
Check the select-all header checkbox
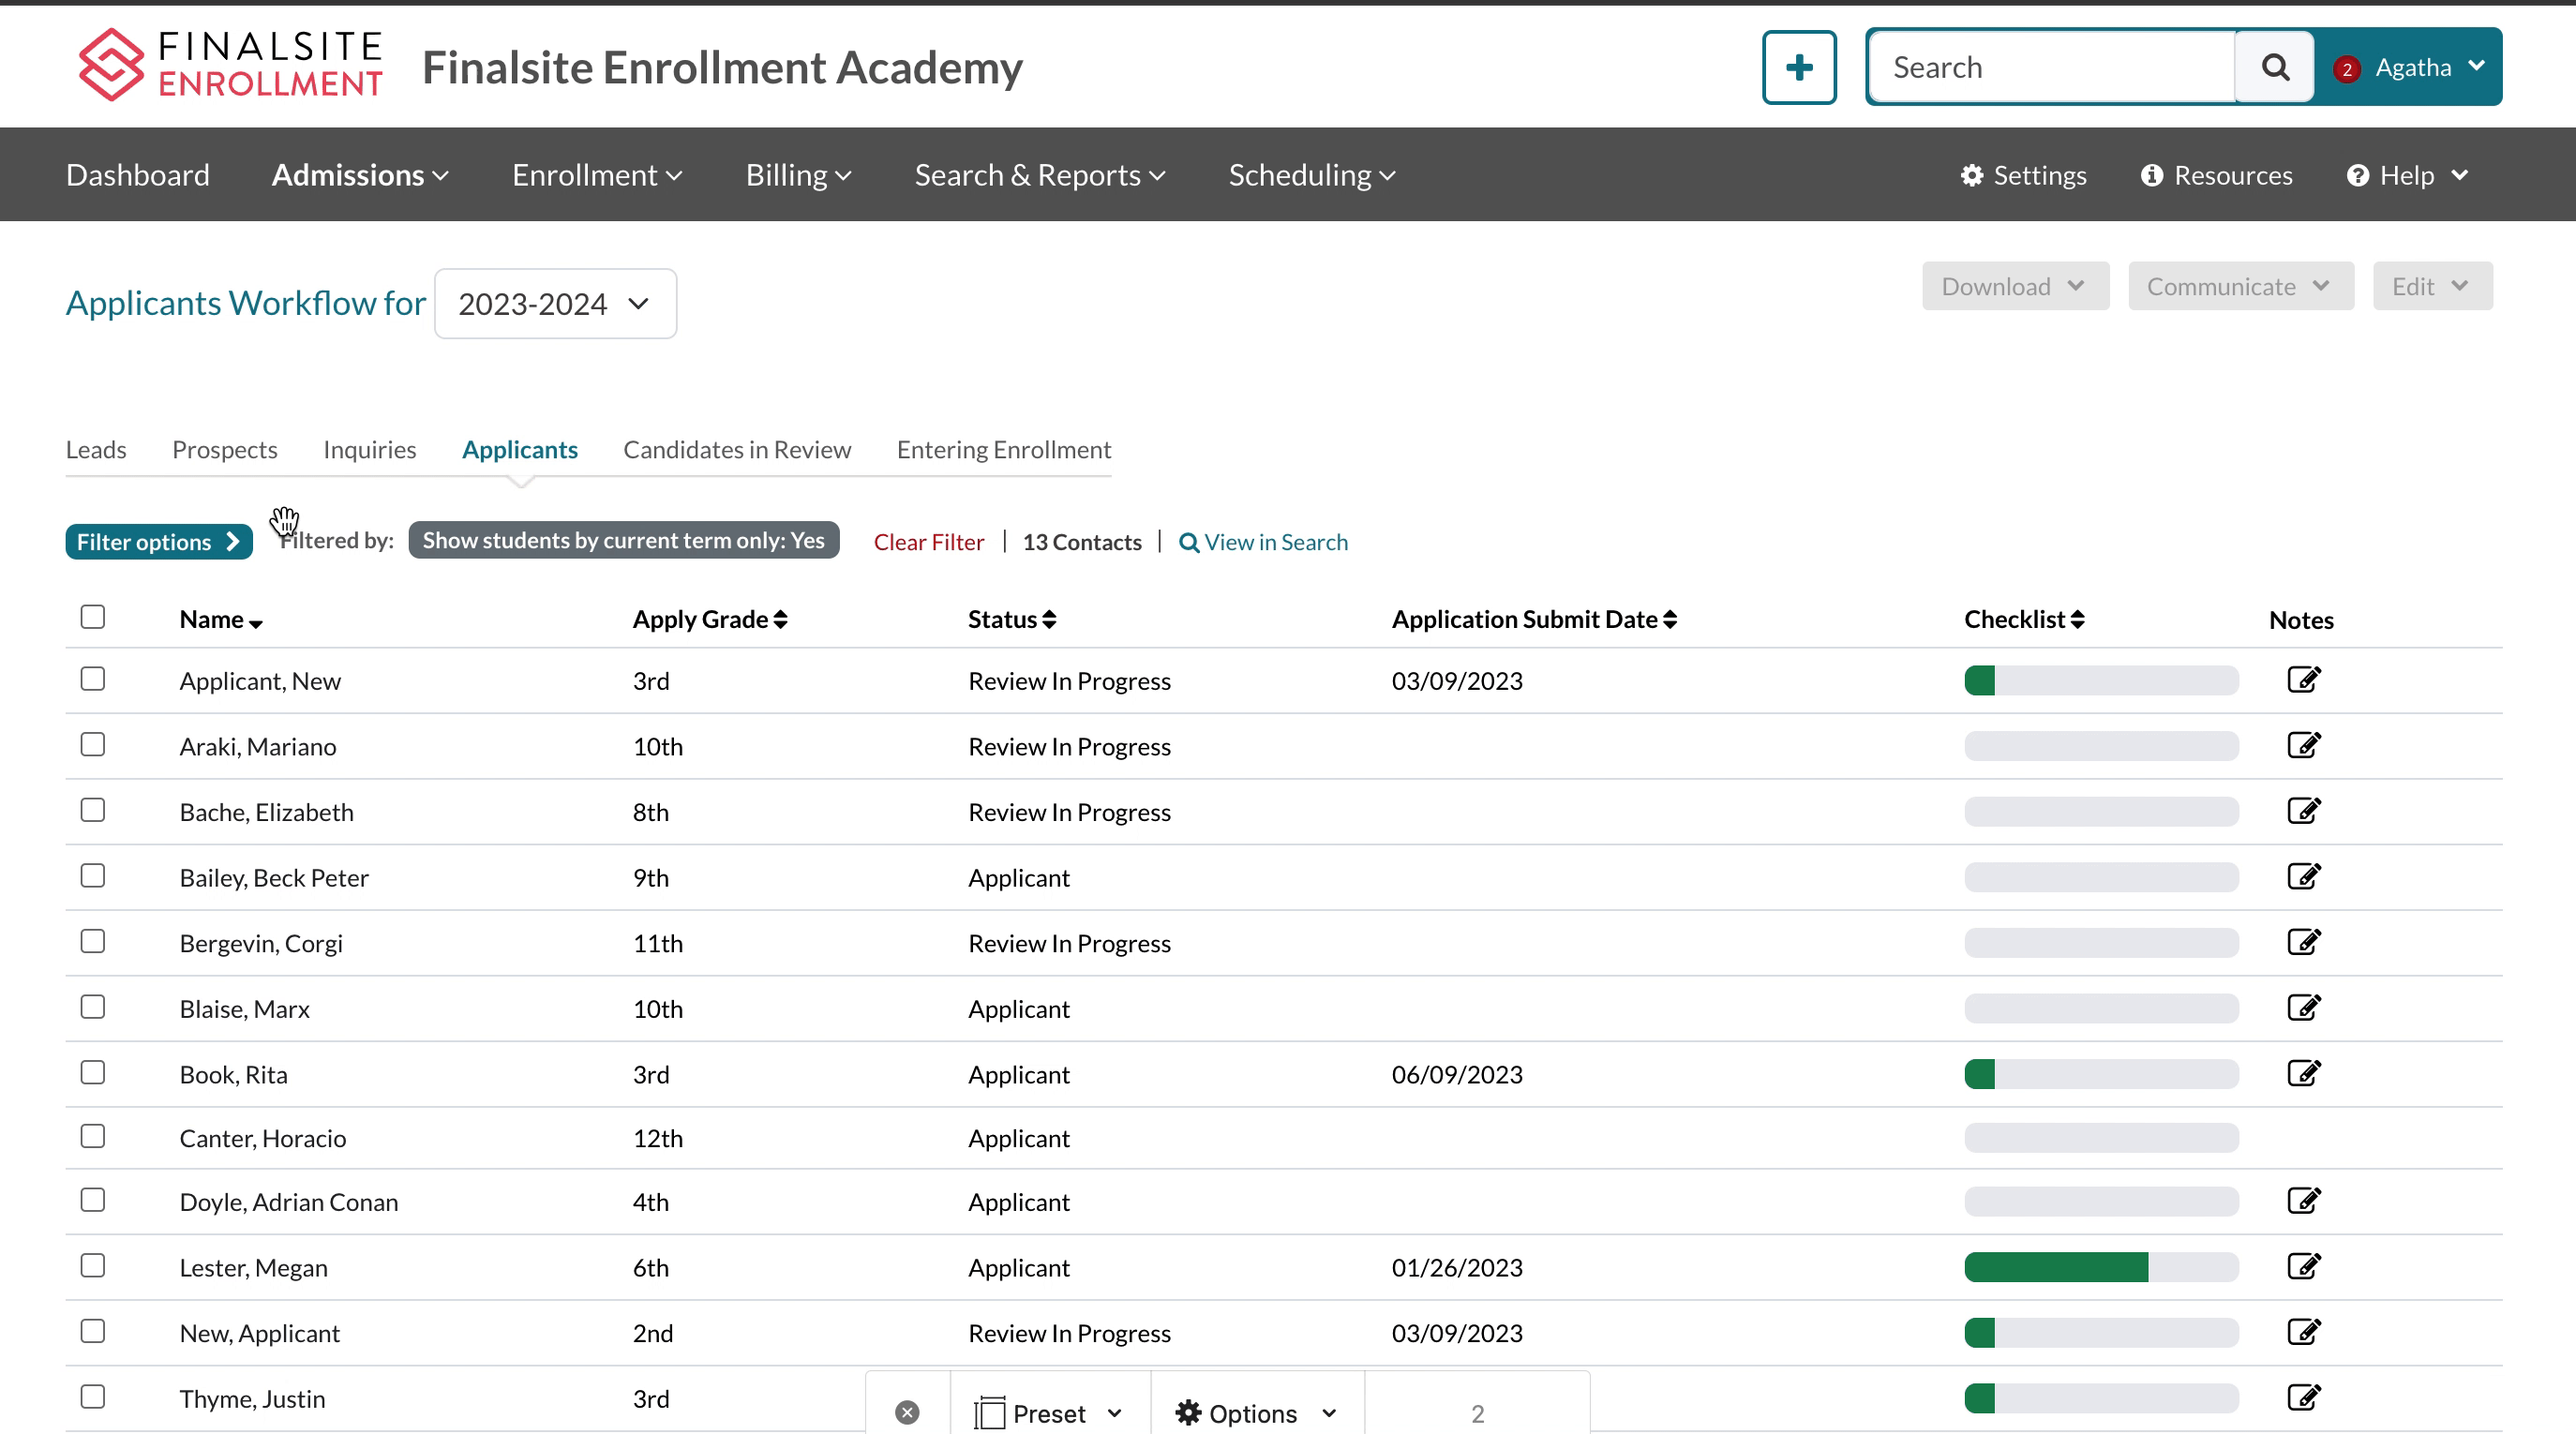click(93, 617)
